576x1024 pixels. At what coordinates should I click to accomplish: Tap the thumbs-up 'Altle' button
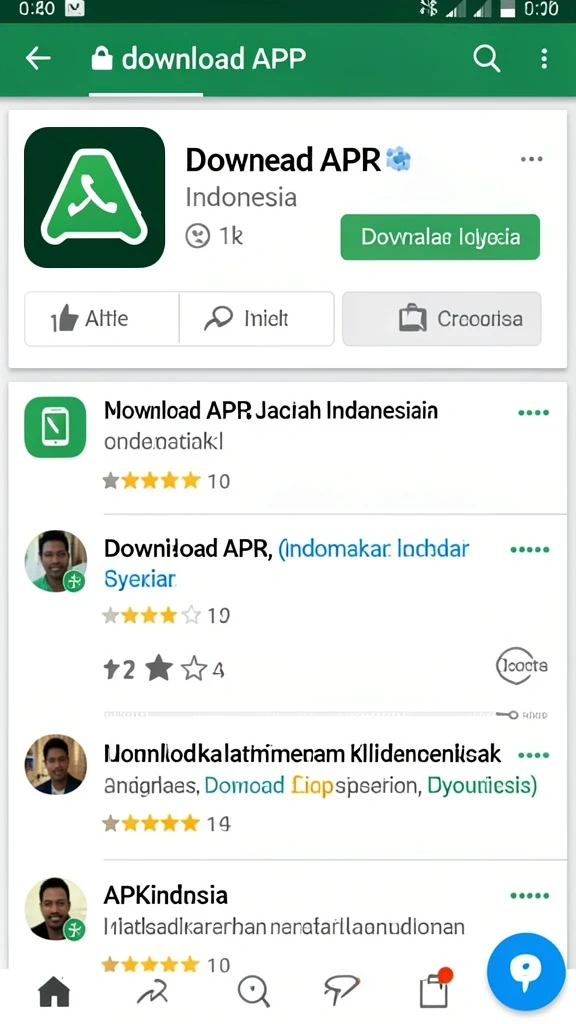pyautogui.click(x=101, y=319)
